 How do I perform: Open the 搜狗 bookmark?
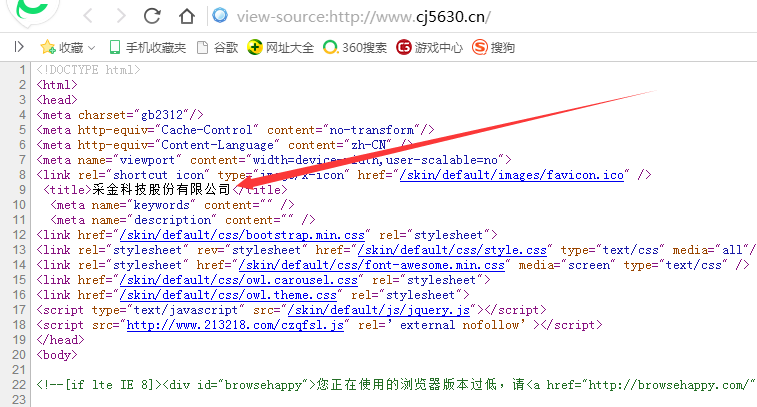click(493, 47)
